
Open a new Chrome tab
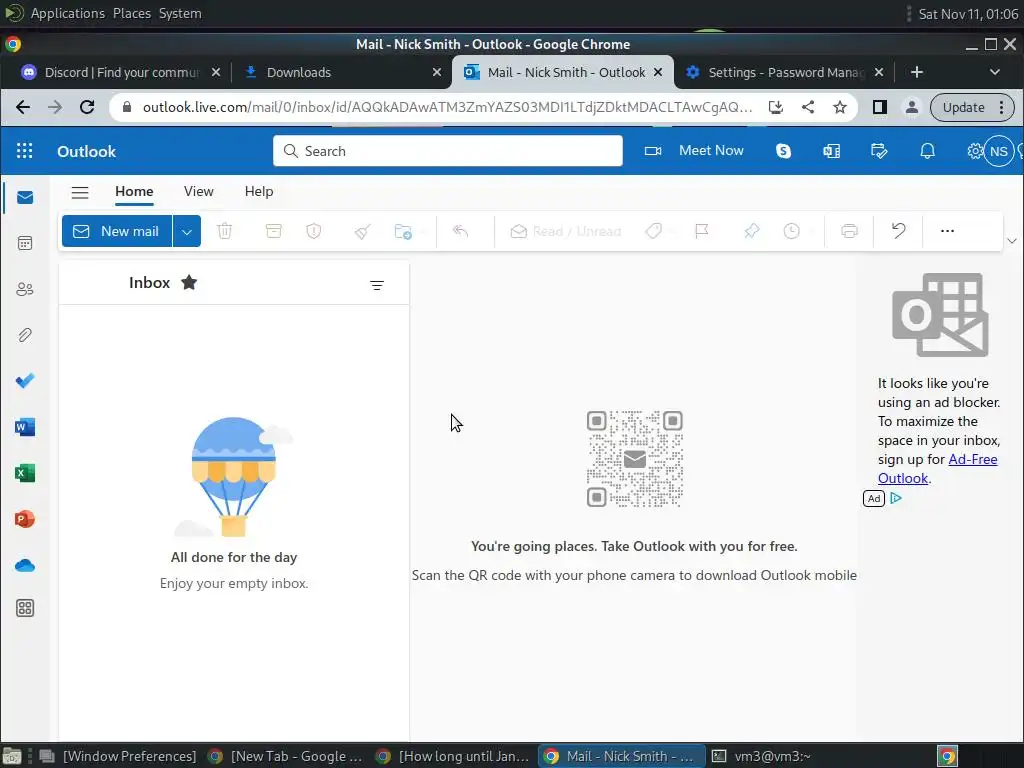coord(917,72)
